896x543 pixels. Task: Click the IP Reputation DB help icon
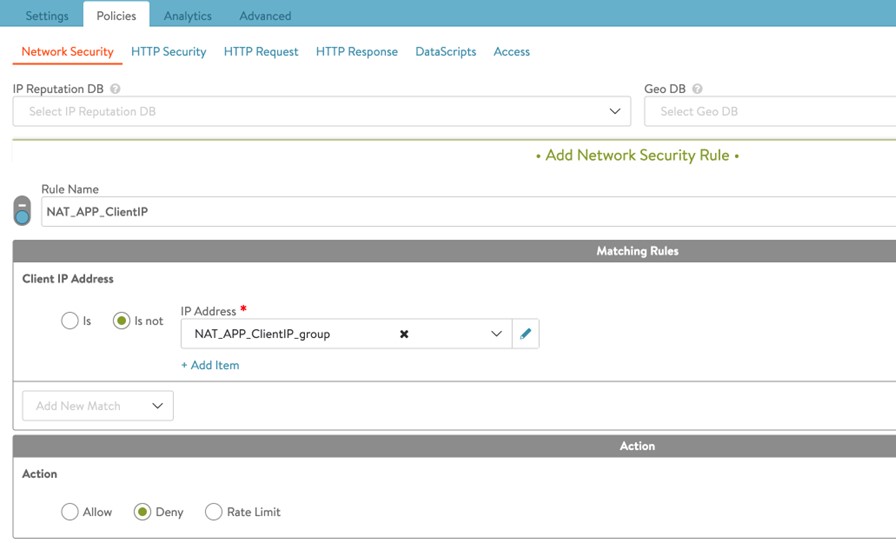[116, 89]
